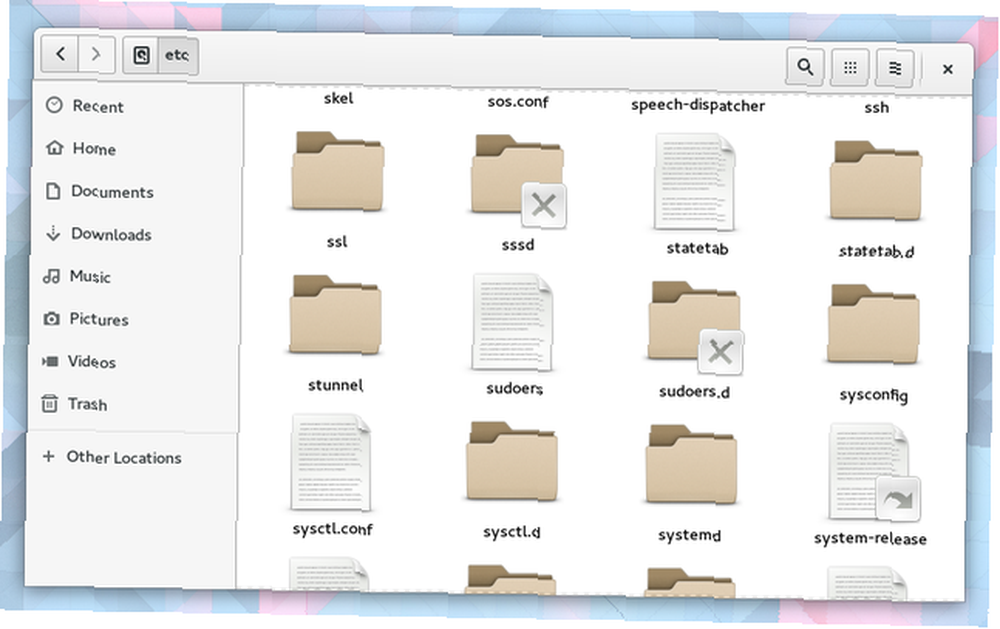
Task: Click the root disk icon in path bar
Action: tap(142, 56)
